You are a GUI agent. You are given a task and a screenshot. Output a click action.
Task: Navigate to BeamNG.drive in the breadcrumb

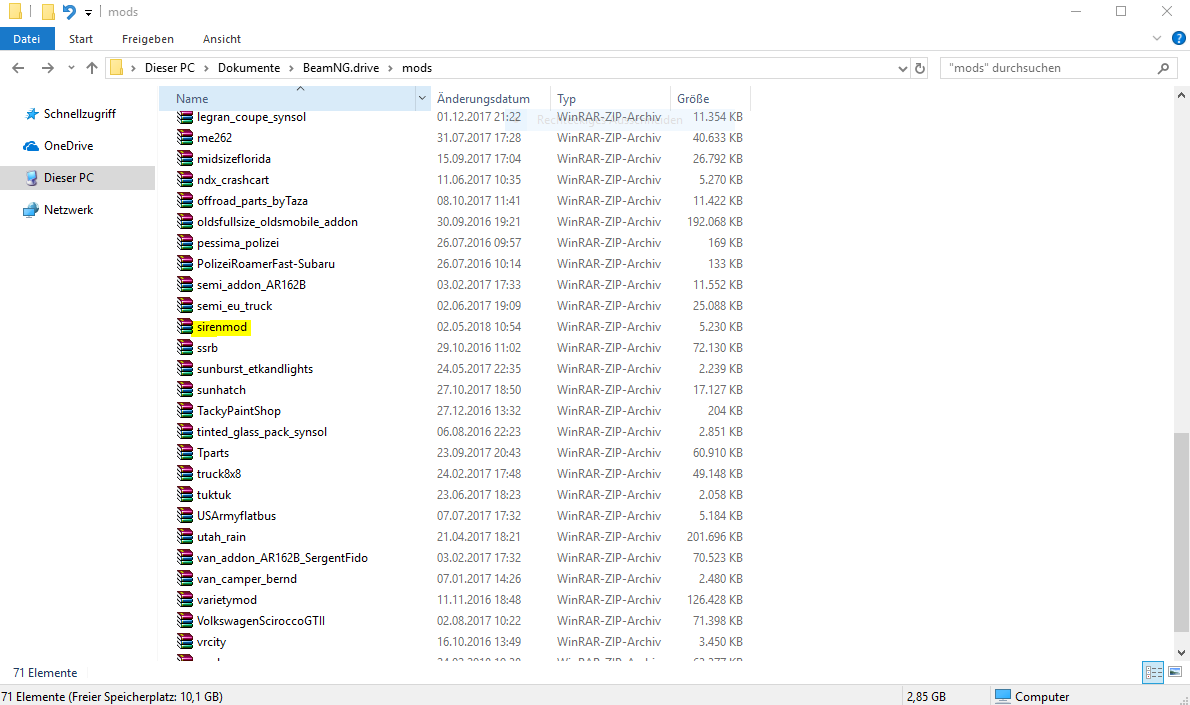point(341,68)
